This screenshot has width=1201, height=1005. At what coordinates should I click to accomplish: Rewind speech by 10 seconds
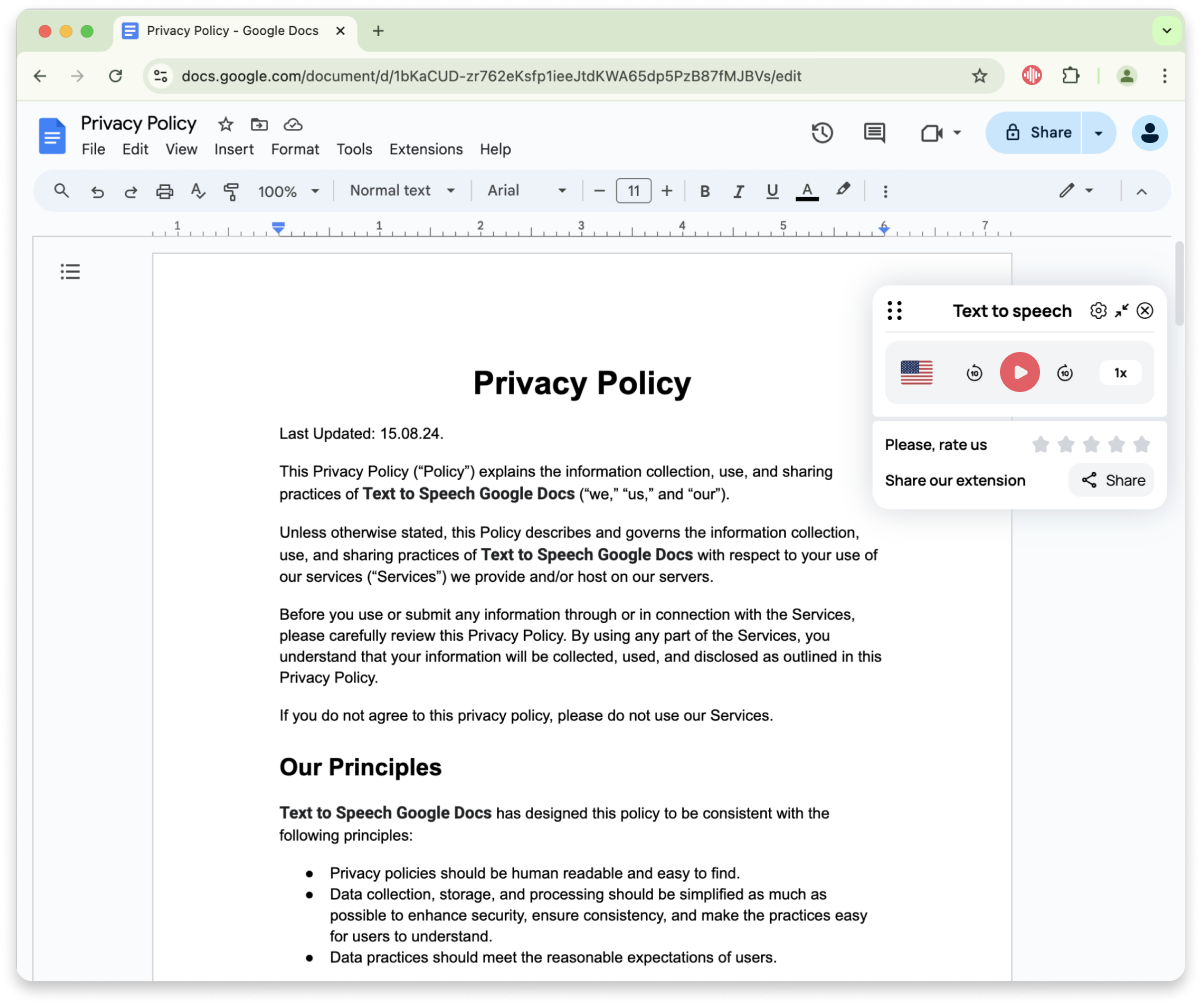pyautogui.click(x=974, y=373)
